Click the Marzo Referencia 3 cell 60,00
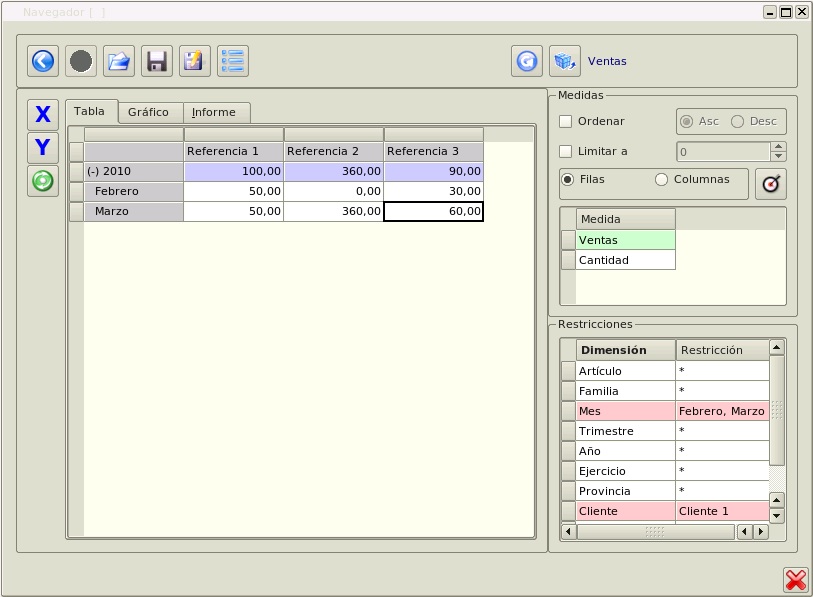The image size is (813, 597). [433, 212]
